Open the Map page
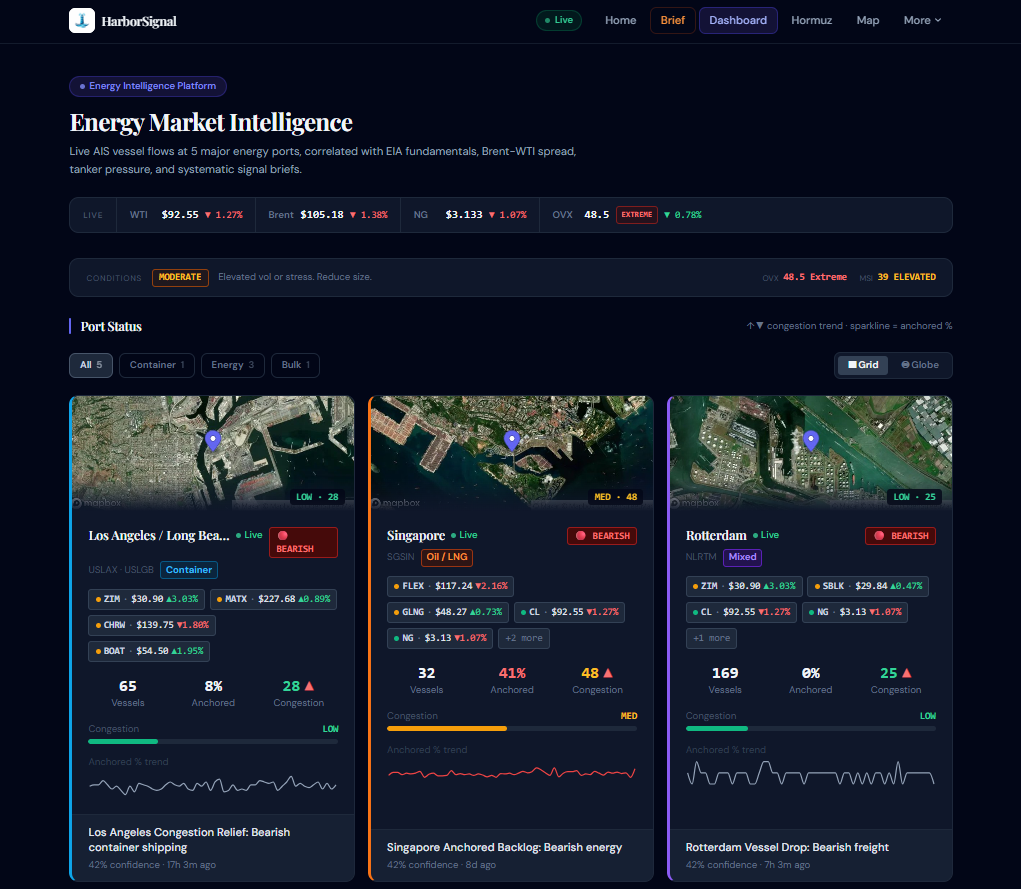This screenshot has width=1021, height=889. (x=867, y=20)
